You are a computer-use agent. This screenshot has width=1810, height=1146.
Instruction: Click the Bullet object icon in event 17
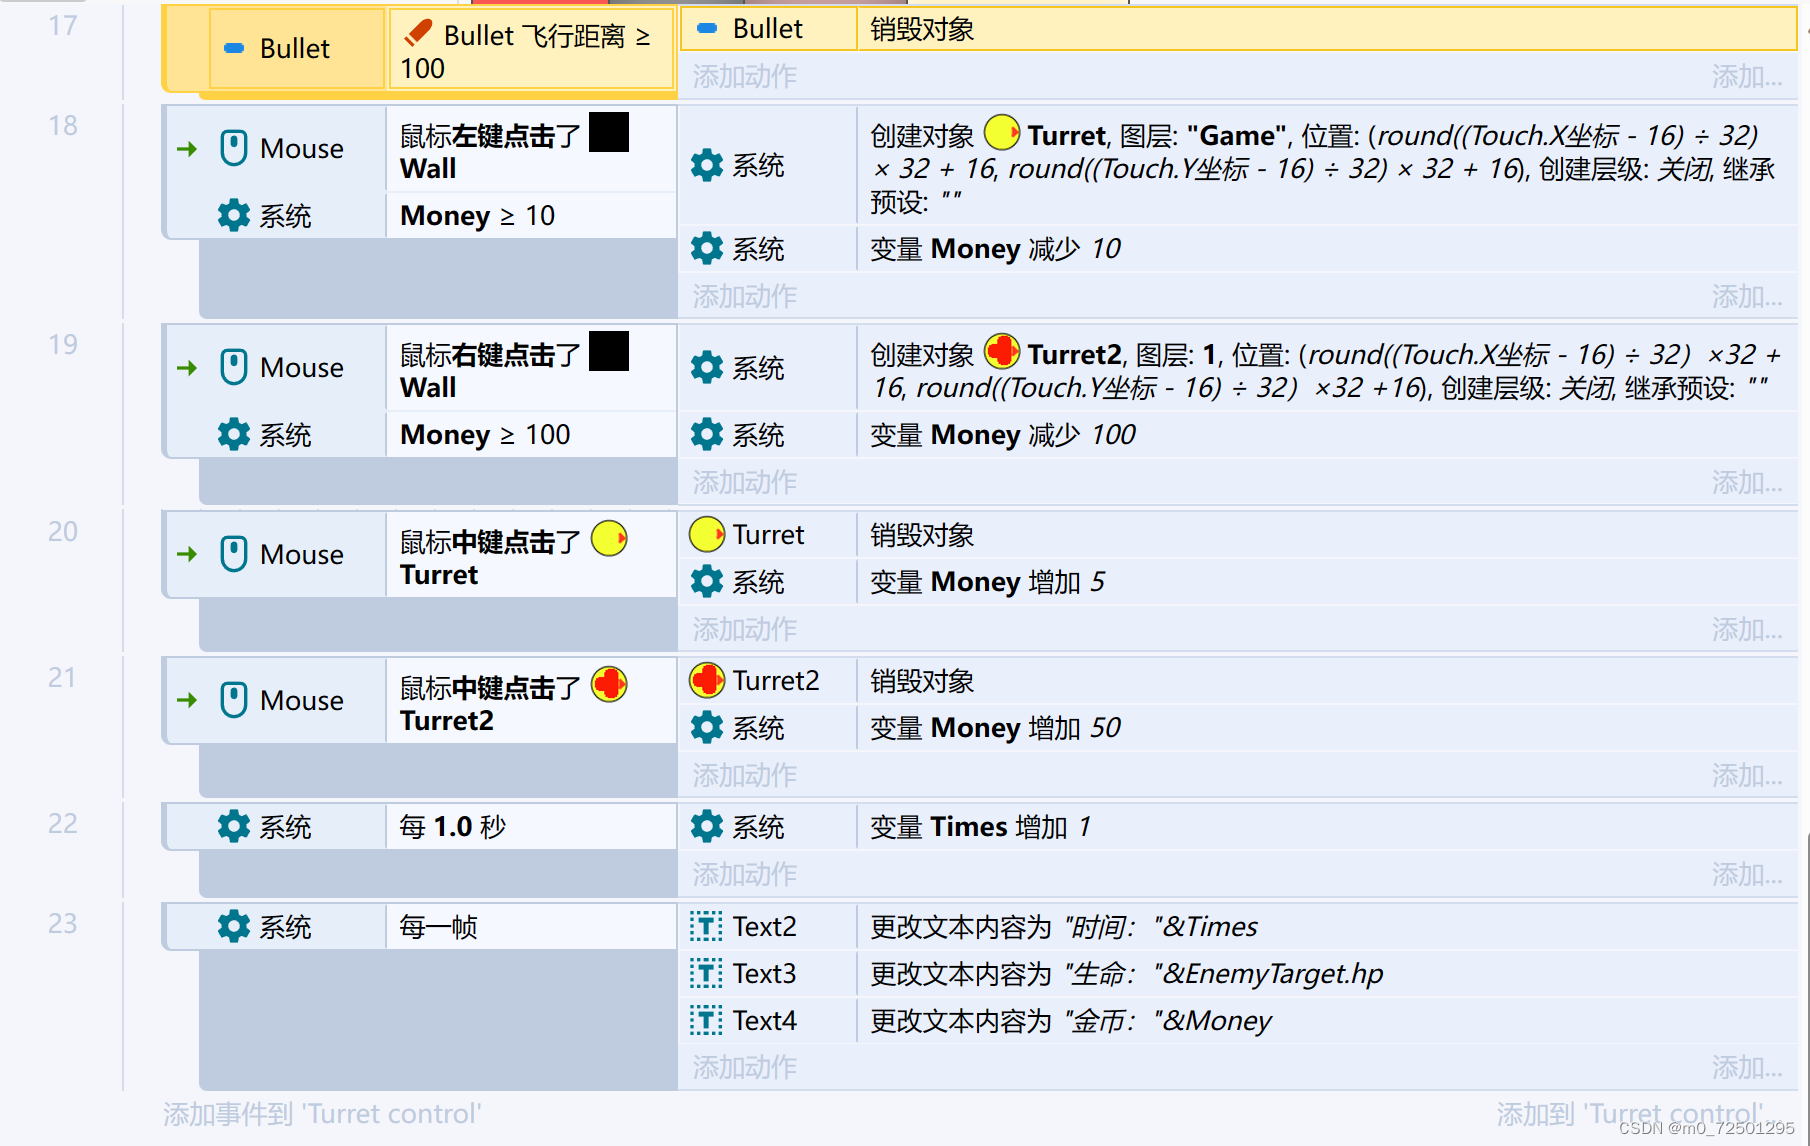point(233,47)
